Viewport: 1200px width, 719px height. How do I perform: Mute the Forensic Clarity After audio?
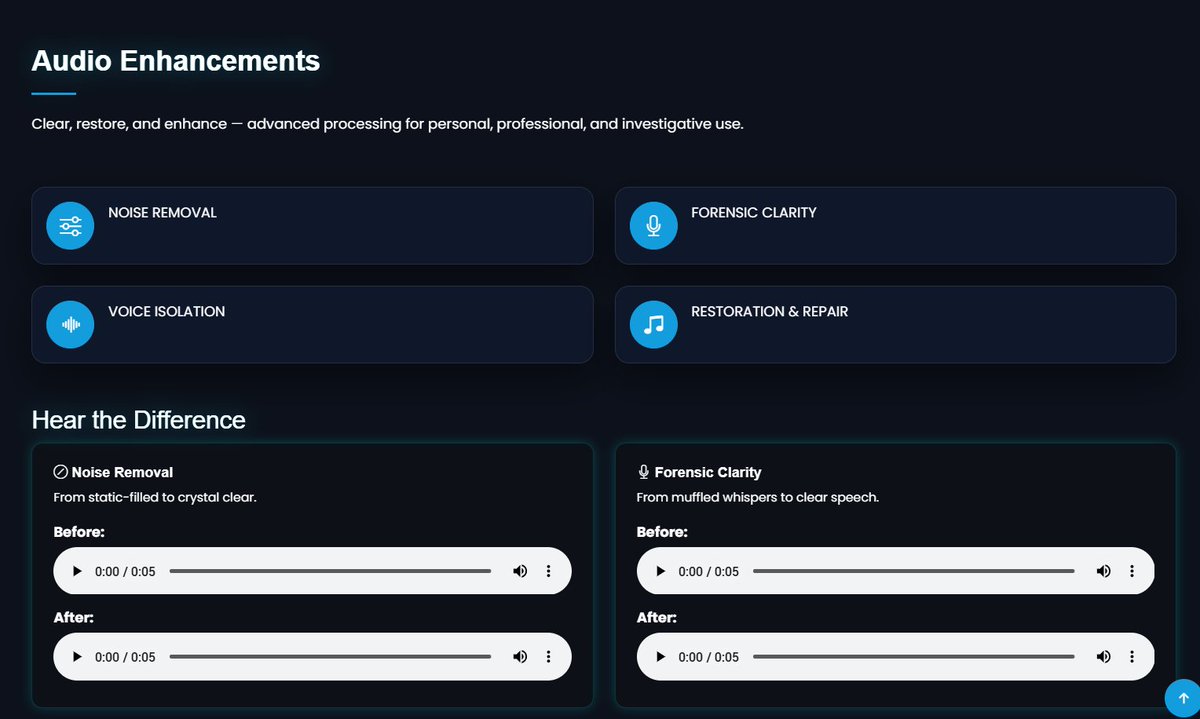coord(1103,657)
